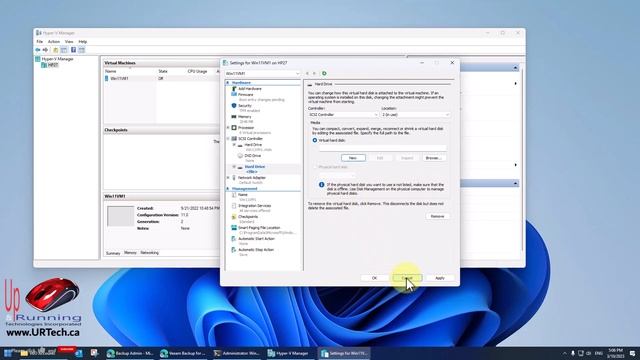Click Cancel in the Settings dialog

[407, 278]
